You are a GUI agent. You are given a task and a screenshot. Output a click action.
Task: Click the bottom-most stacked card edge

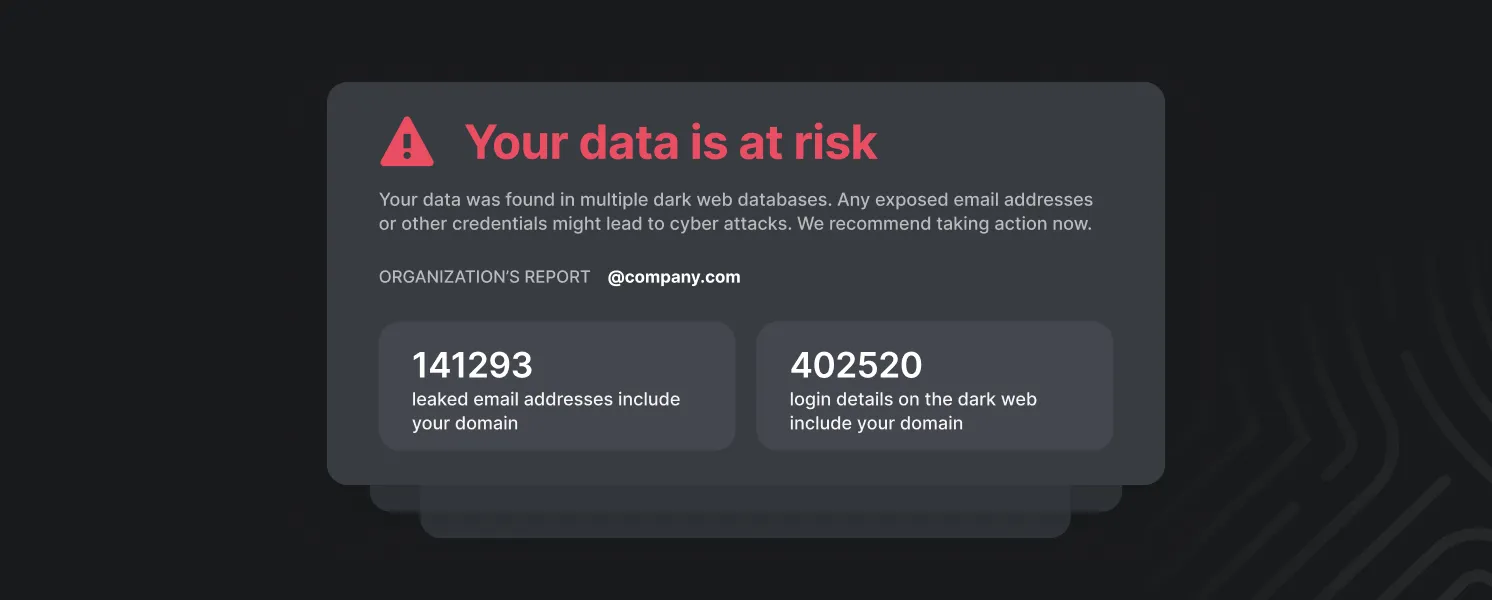click(745, 525)
